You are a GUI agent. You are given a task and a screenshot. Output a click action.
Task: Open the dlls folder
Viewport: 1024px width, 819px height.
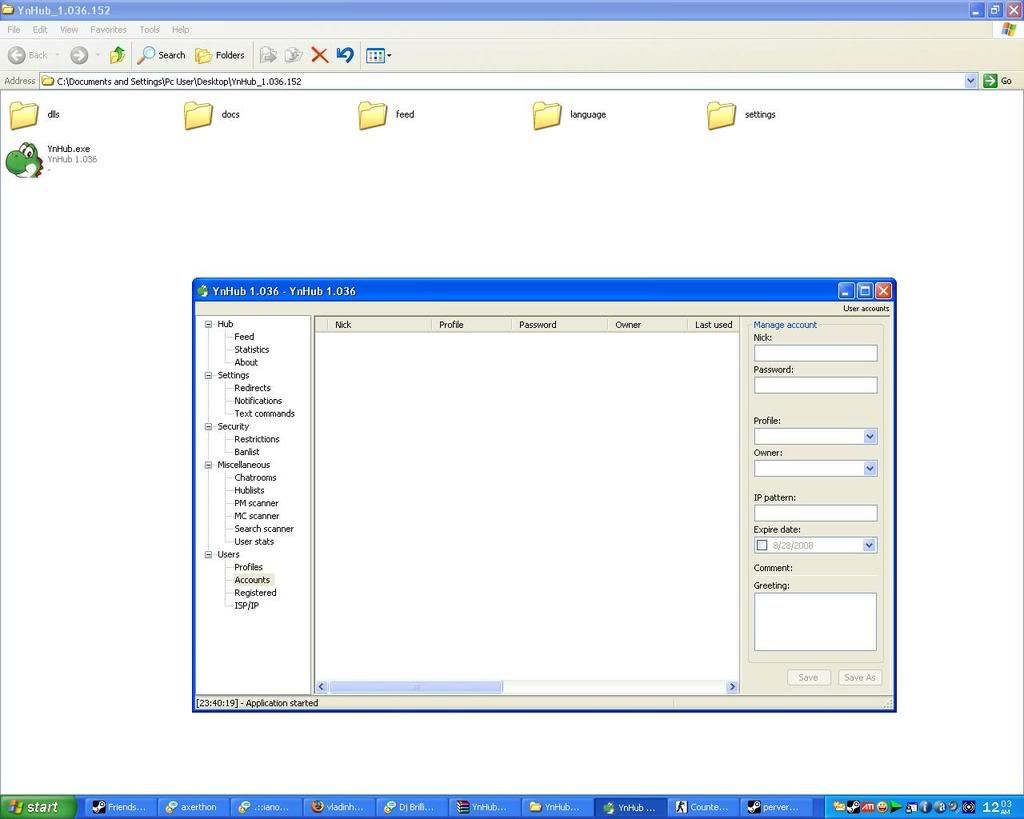tap(24, 115)
